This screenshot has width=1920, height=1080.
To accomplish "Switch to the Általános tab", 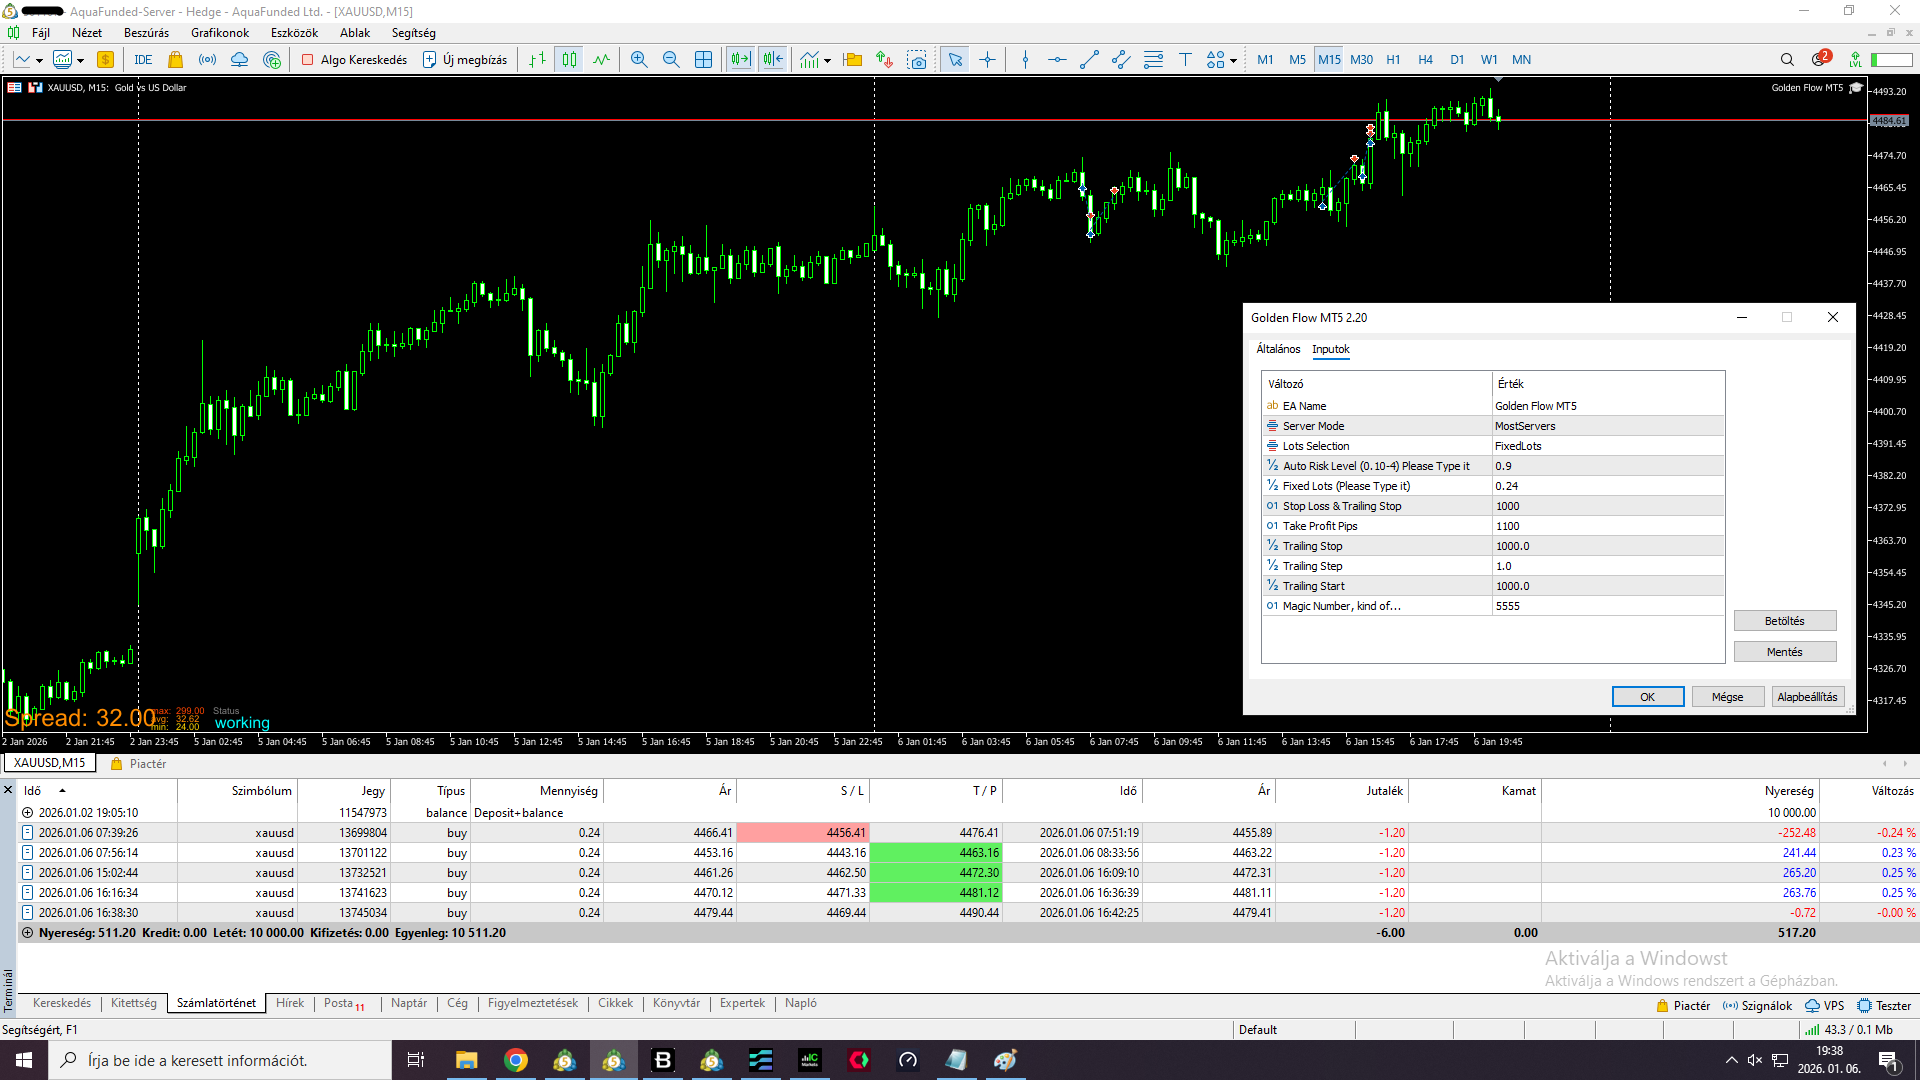I will [x=1278, y=349].
